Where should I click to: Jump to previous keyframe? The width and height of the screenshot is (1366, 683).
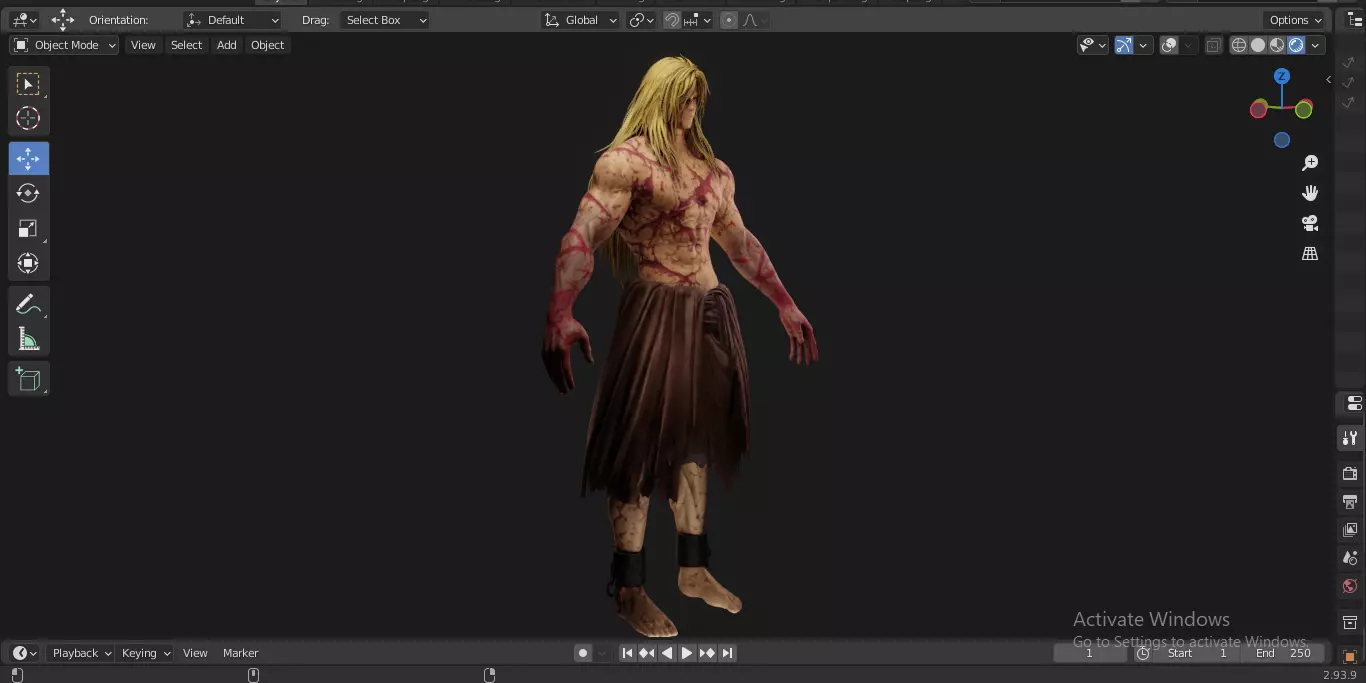point(647,653)
